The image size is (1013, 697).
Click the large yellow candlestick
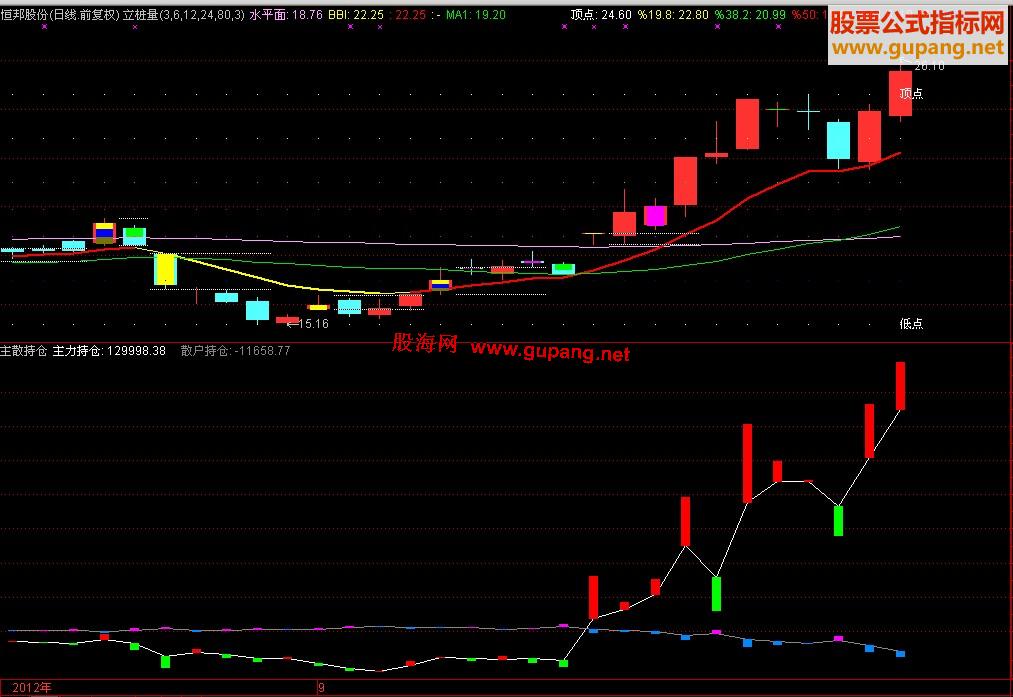pyautogui.click(x=165, y=269)
